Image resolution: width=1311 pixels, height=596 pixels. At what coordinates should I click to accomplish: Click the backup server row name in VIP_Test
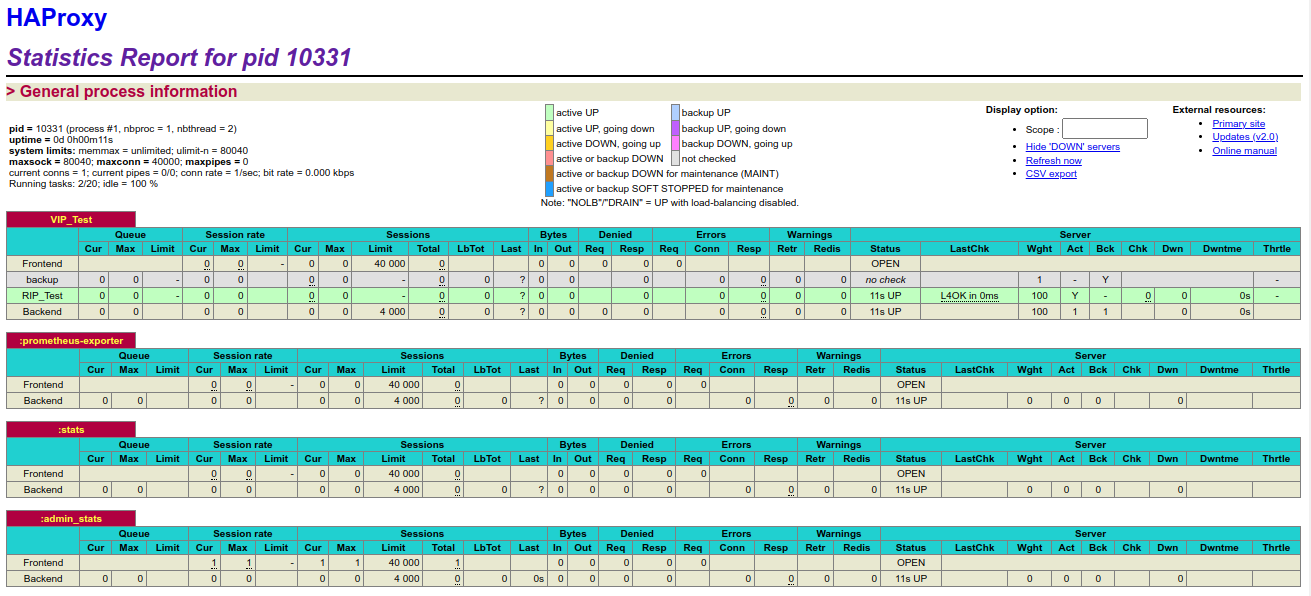point(43,280)
